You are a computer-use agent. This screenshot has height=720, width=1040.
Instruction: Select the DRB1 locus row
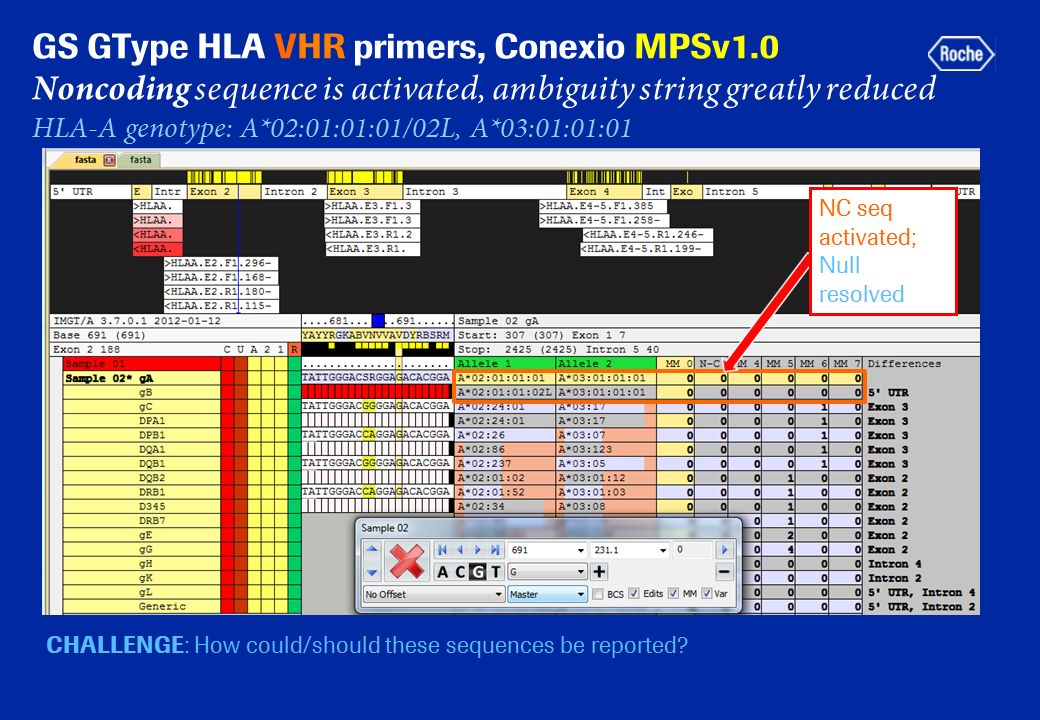(141, 492)
